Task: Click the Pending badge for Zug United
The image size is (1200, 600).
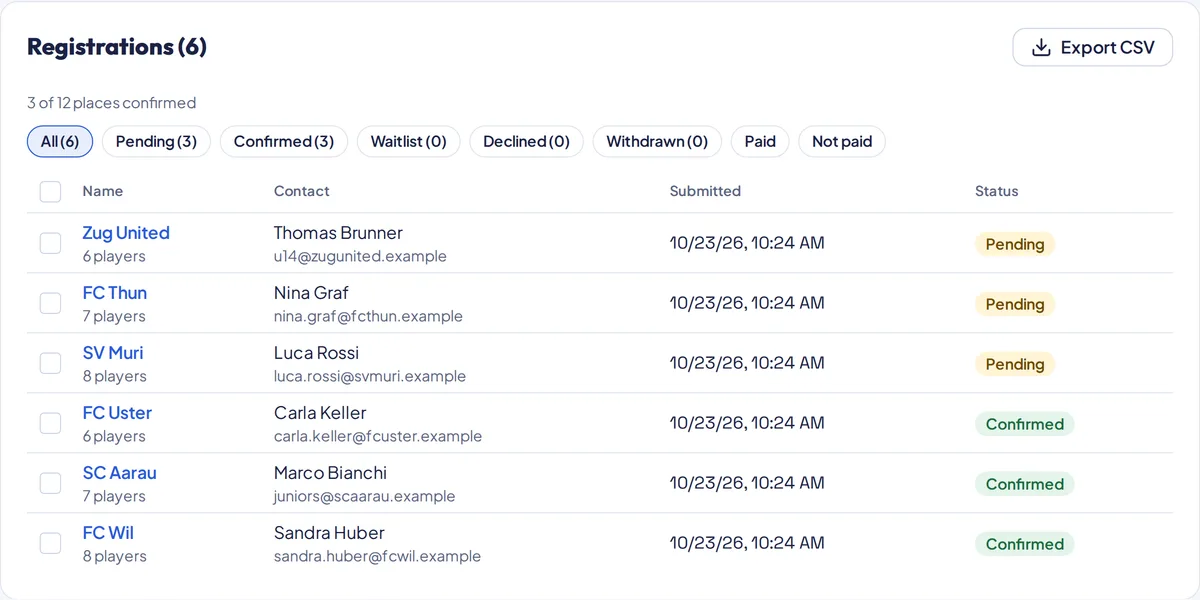Action: (x=1015, y=244)
